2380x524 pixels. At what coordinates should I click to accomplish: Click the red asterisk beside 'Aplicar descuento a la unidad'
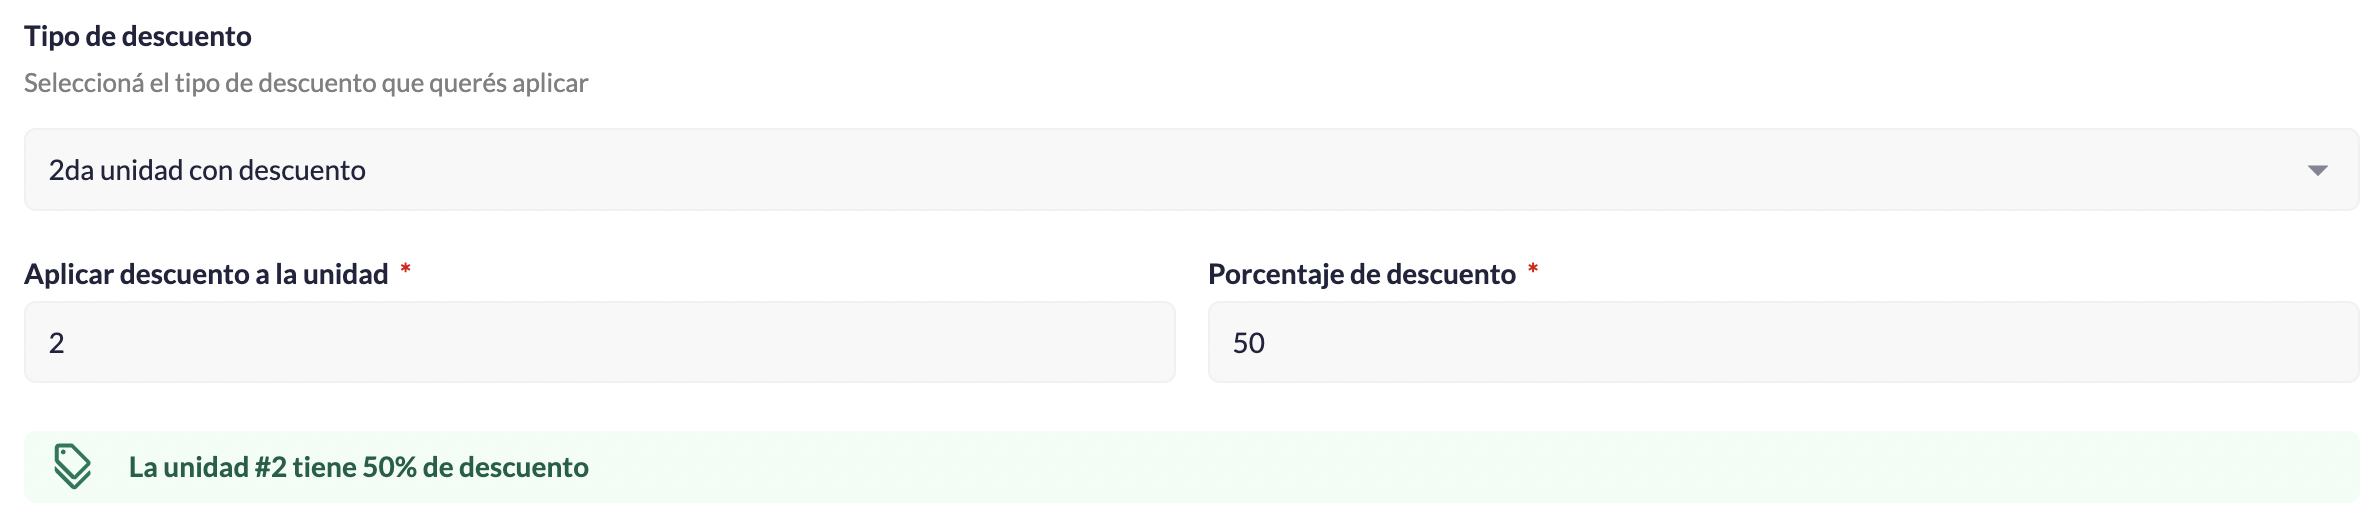405,269
